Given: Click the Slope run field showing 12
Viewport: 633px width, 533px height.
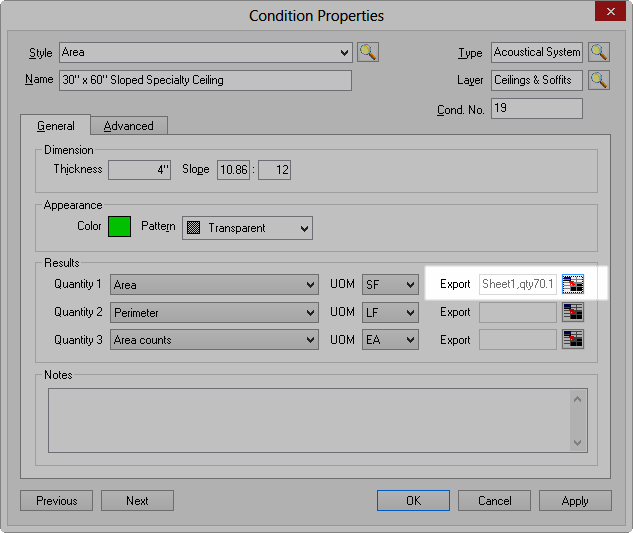Looking at the screenshot, I should (x=275, y=170).
